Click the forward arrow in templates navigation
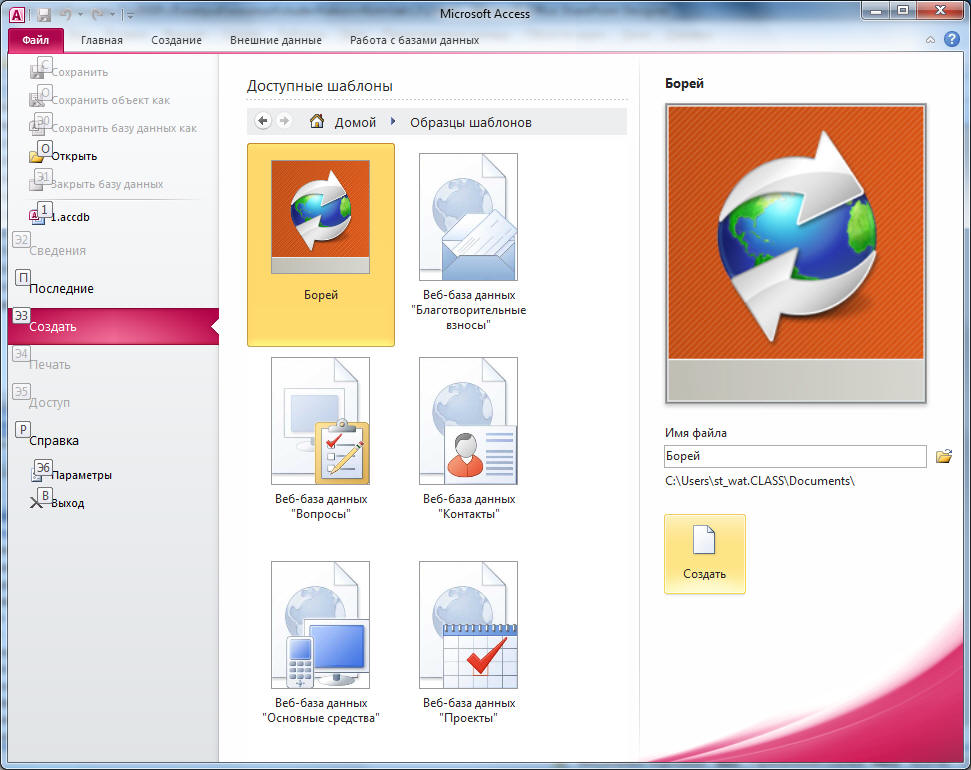 284,121
